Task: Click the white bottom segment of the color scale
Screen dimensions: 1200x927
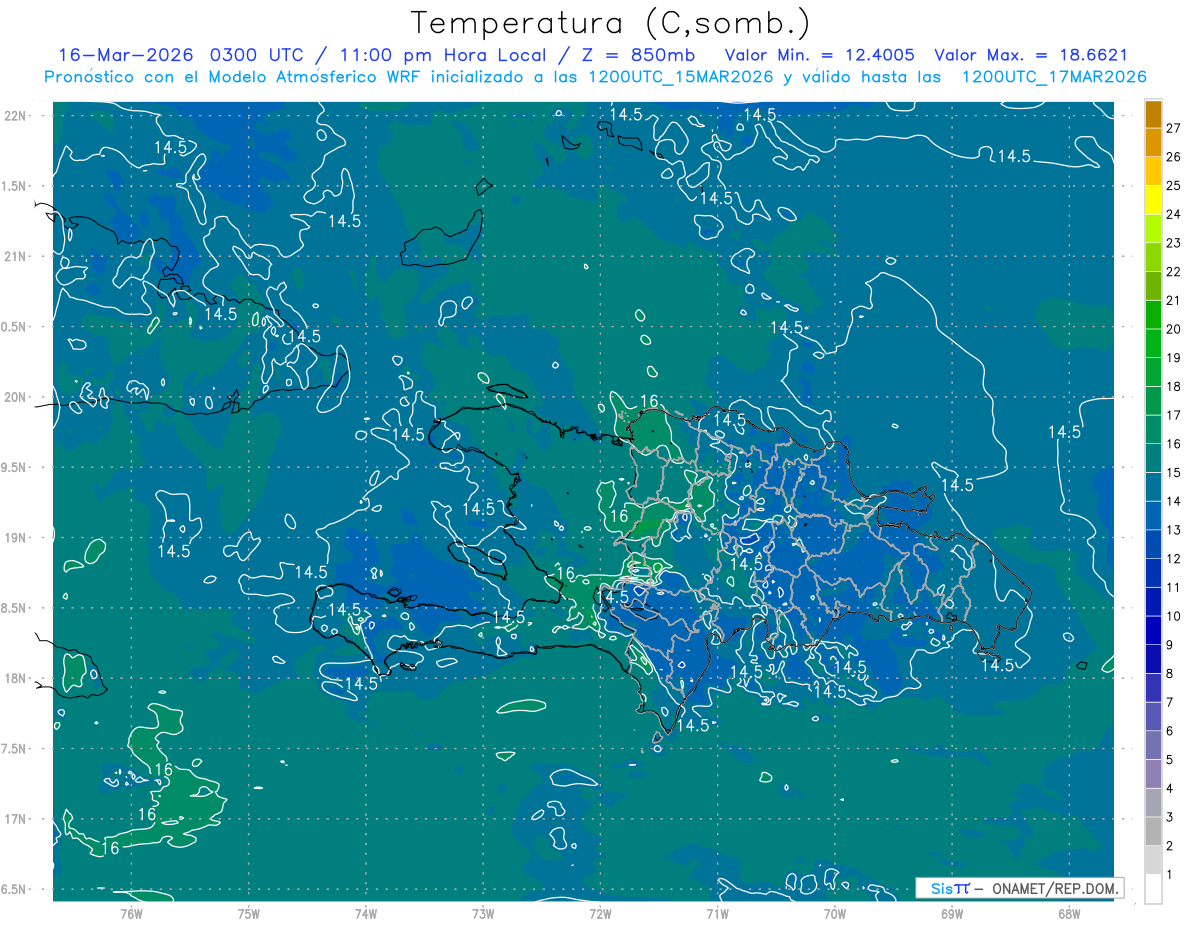Action: 1153,889
